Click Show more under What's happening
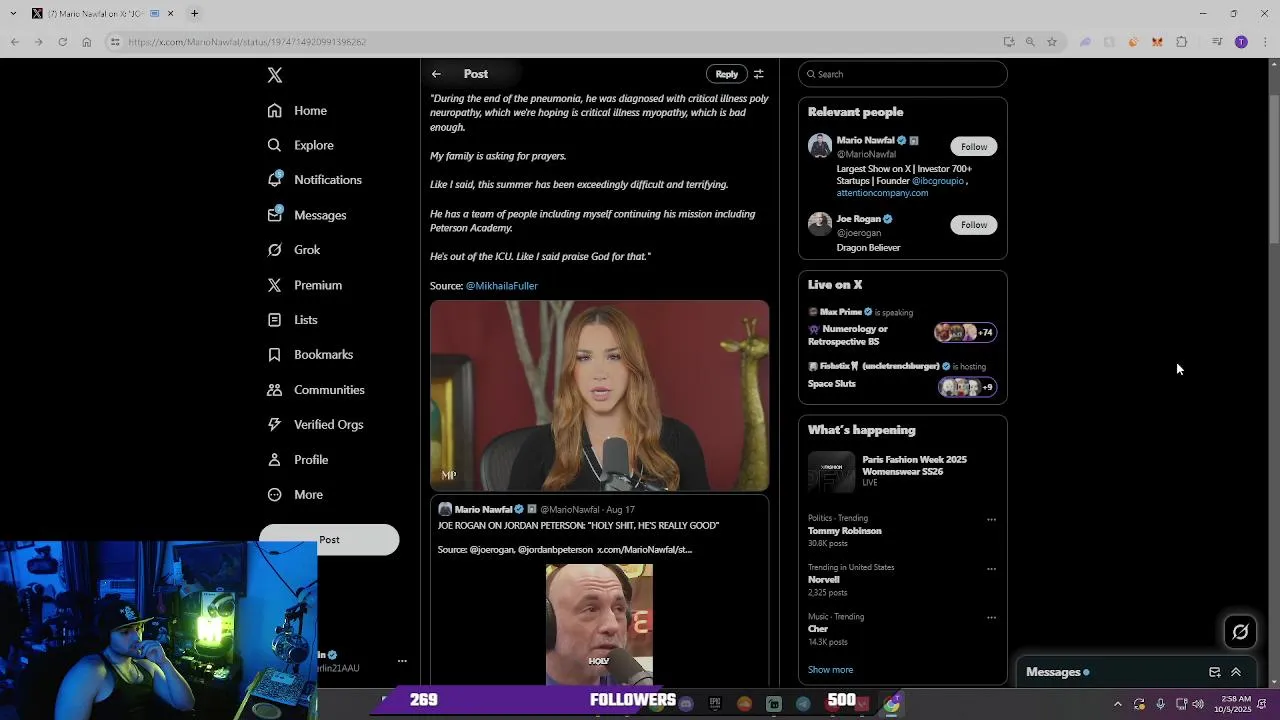This screenshot has width=1280, height=720. pyautogui.click(x=830, y=670)
